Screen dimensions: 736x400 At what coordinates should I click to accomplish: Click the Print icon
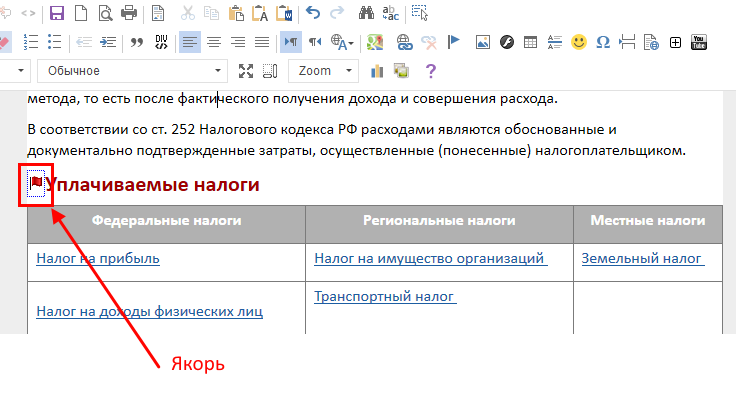pos(129,13)
